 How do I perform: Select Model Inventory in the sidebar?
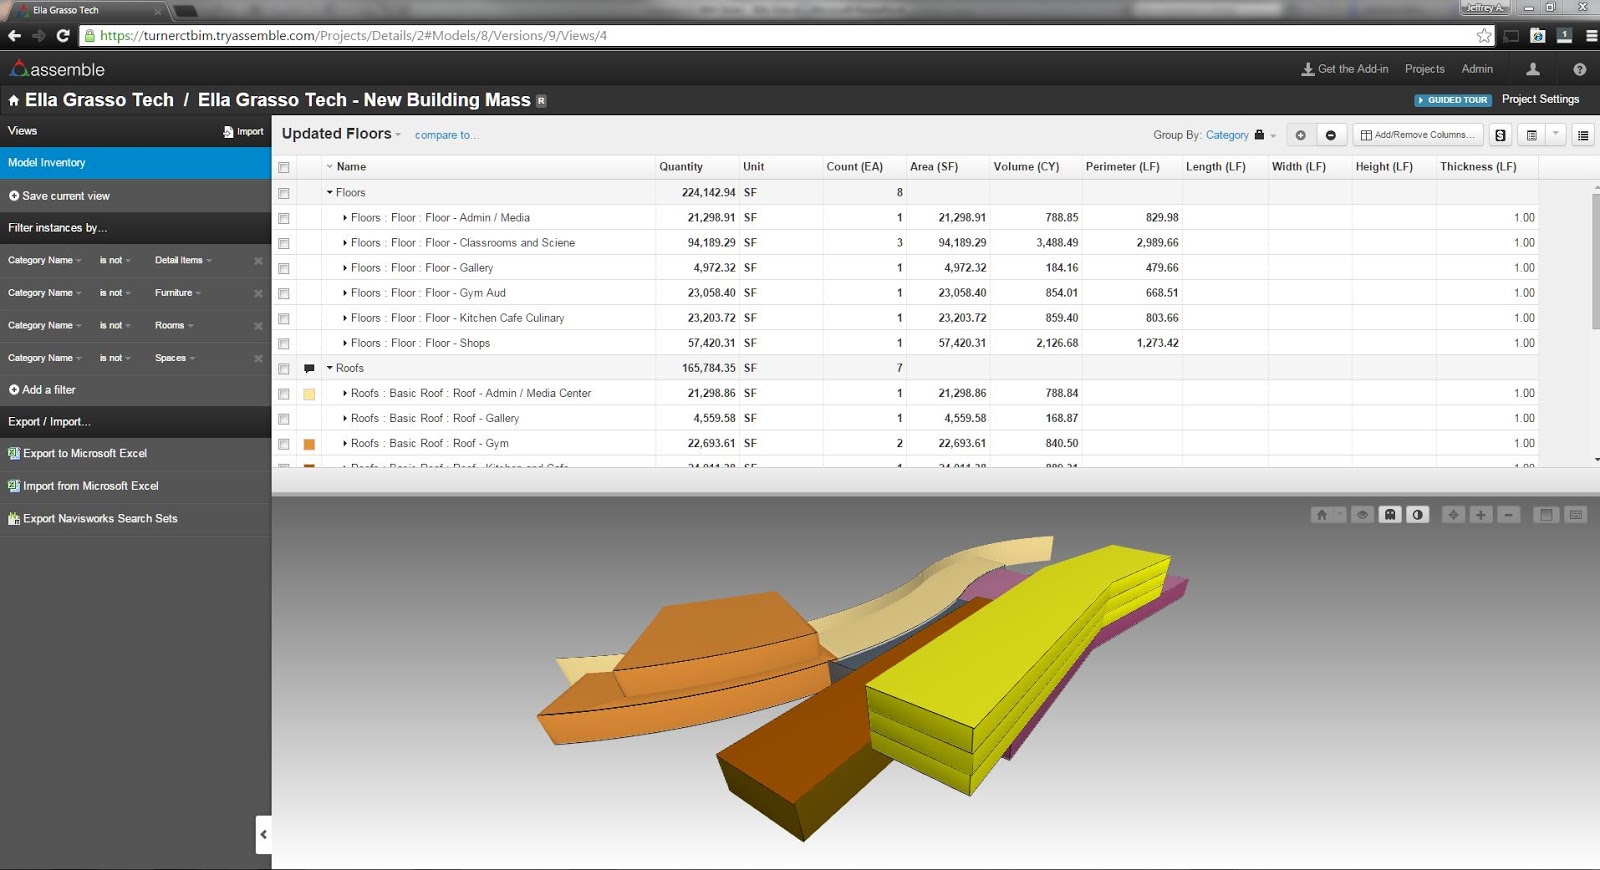[136, 163]
